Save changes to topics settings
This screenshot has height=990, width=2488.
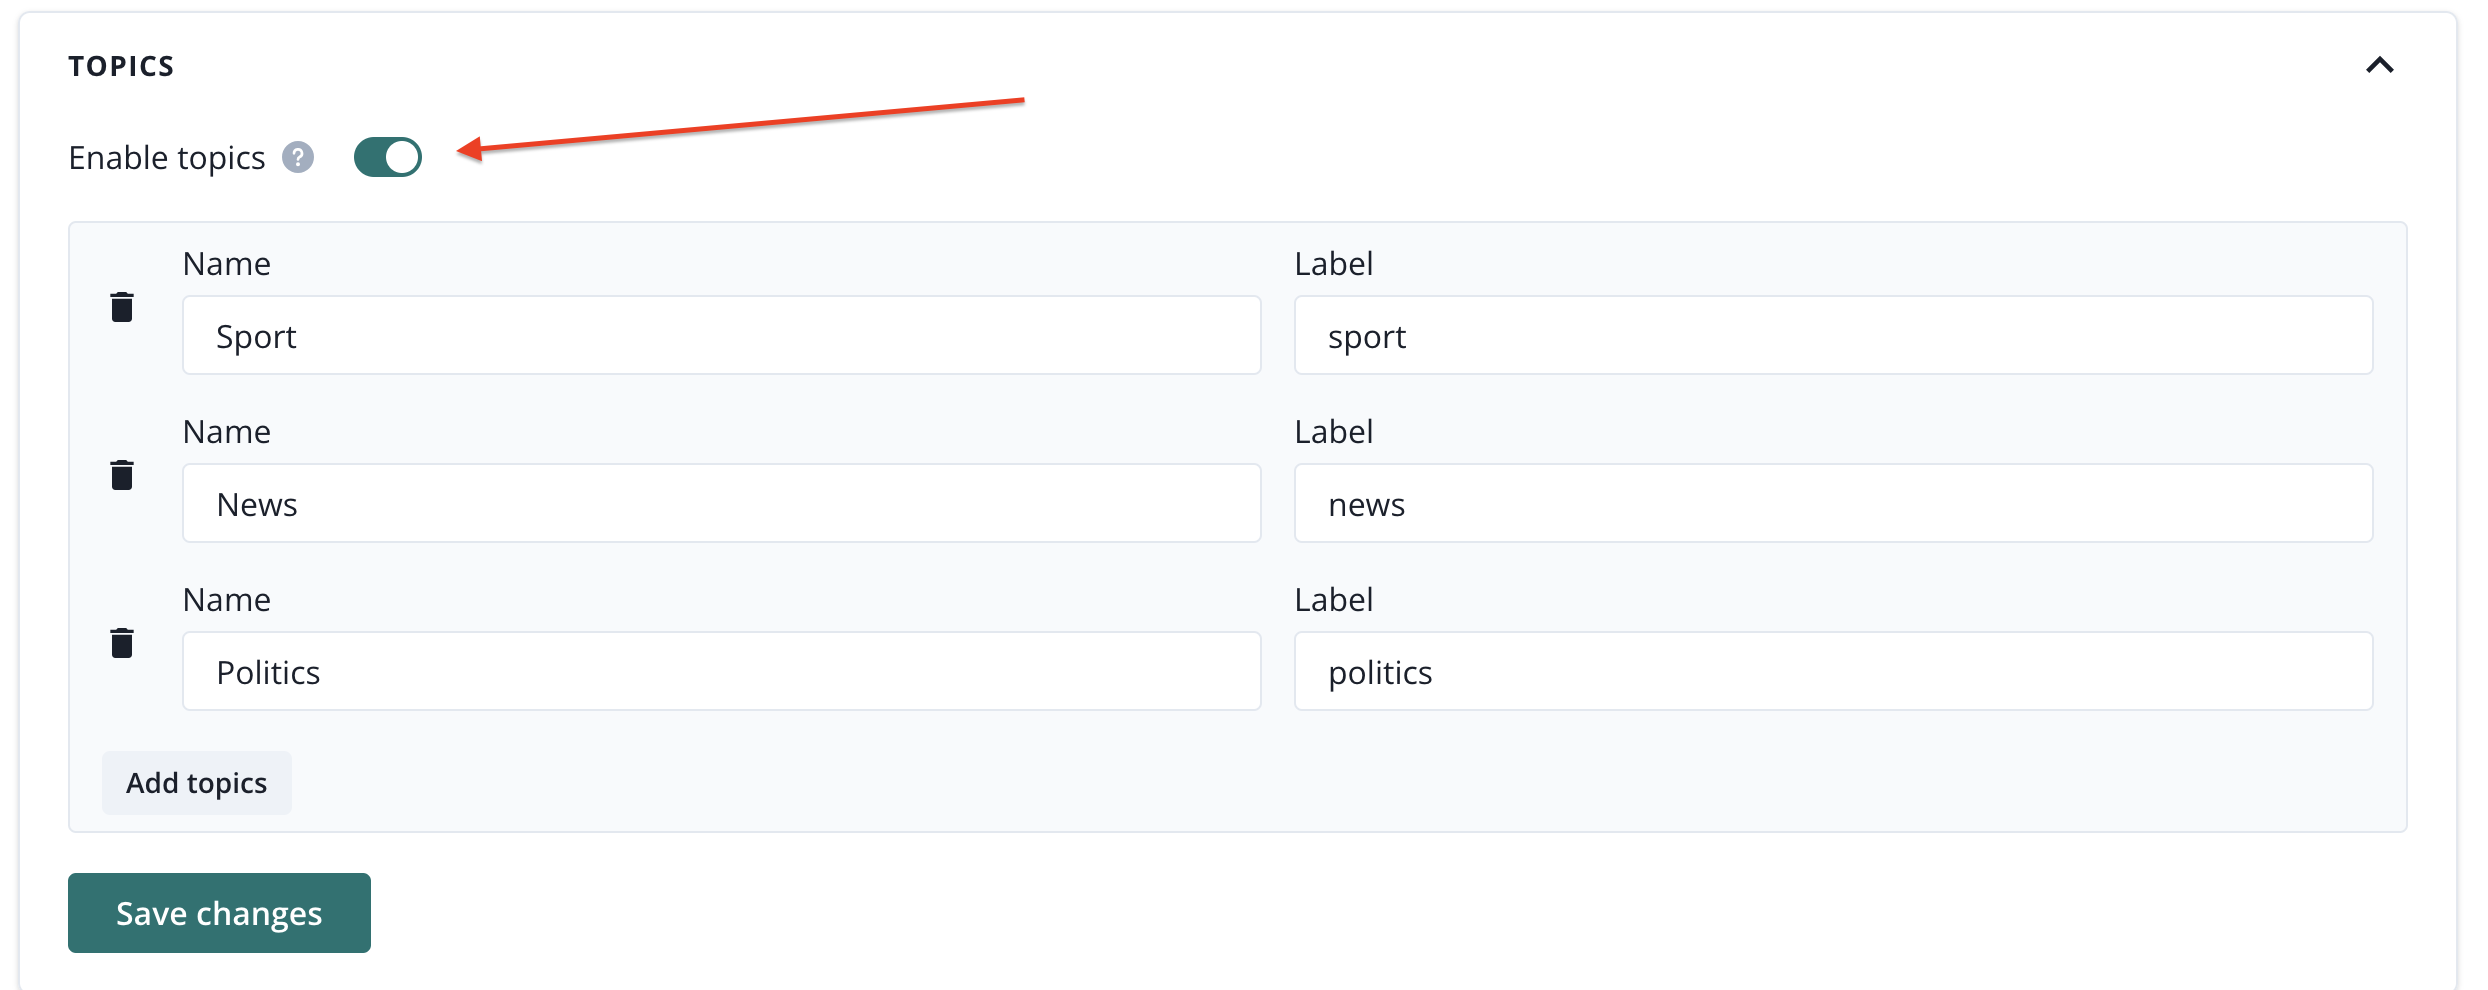219,913
